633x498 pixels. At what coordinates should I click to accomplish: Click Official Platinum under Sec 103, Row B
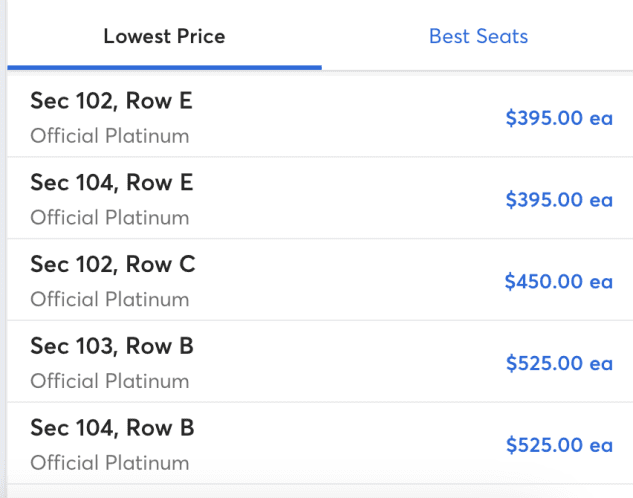tap(109, 382)
